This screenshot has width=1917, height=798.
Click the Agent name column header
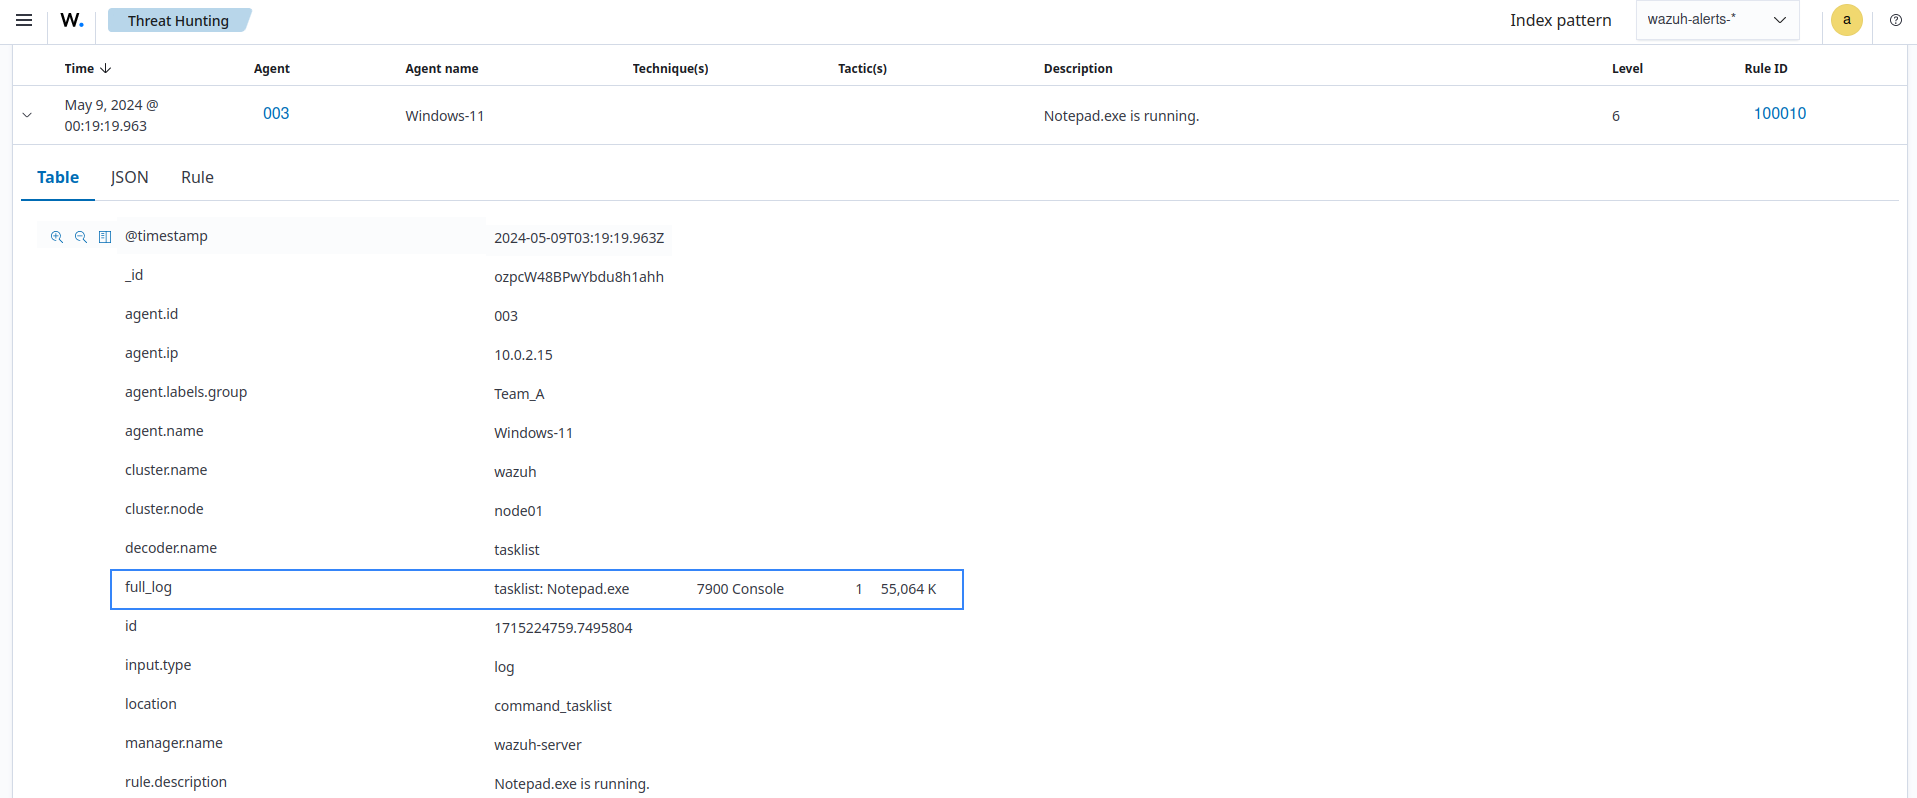coord(441,68)
